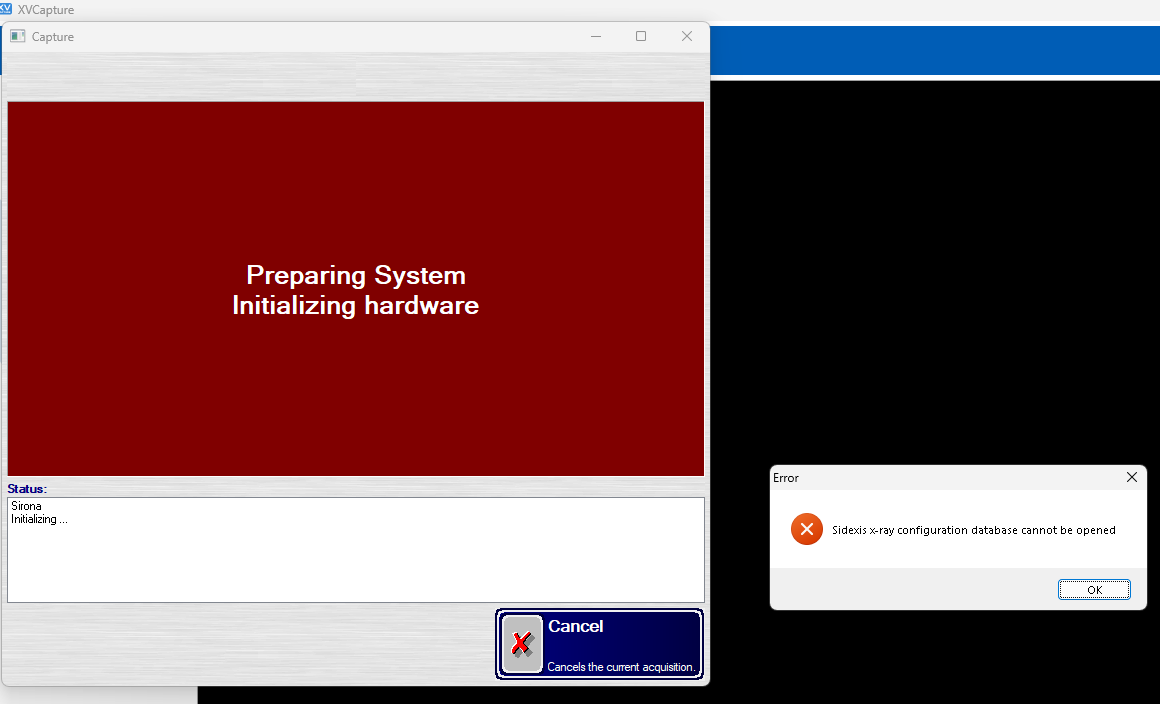Click the Status label above the log

tap(27, 489)
